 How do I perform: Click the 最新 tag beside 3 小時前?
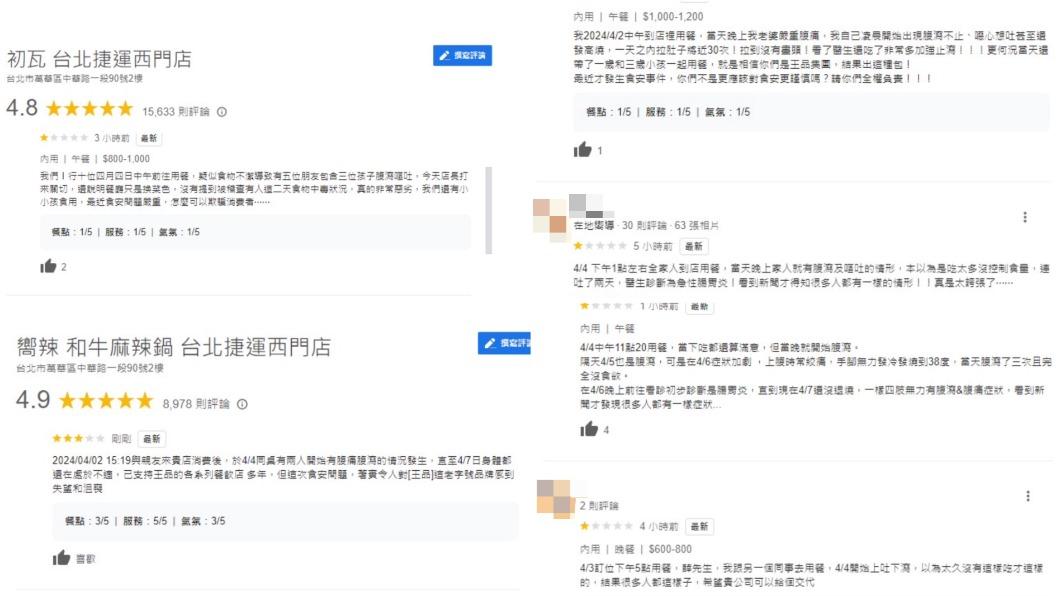pyautogui.click(x=149, y=138)
